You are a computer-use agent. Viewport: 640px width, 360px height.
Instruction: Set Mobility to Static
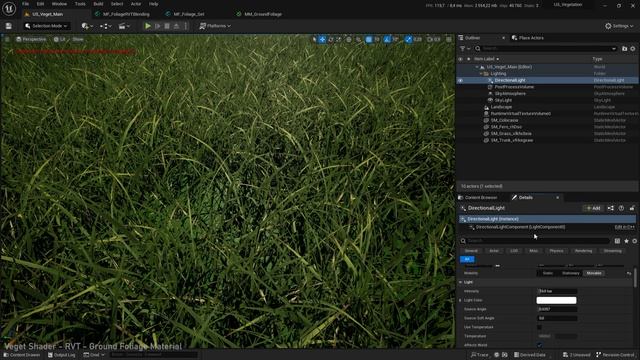coord(548,273)
